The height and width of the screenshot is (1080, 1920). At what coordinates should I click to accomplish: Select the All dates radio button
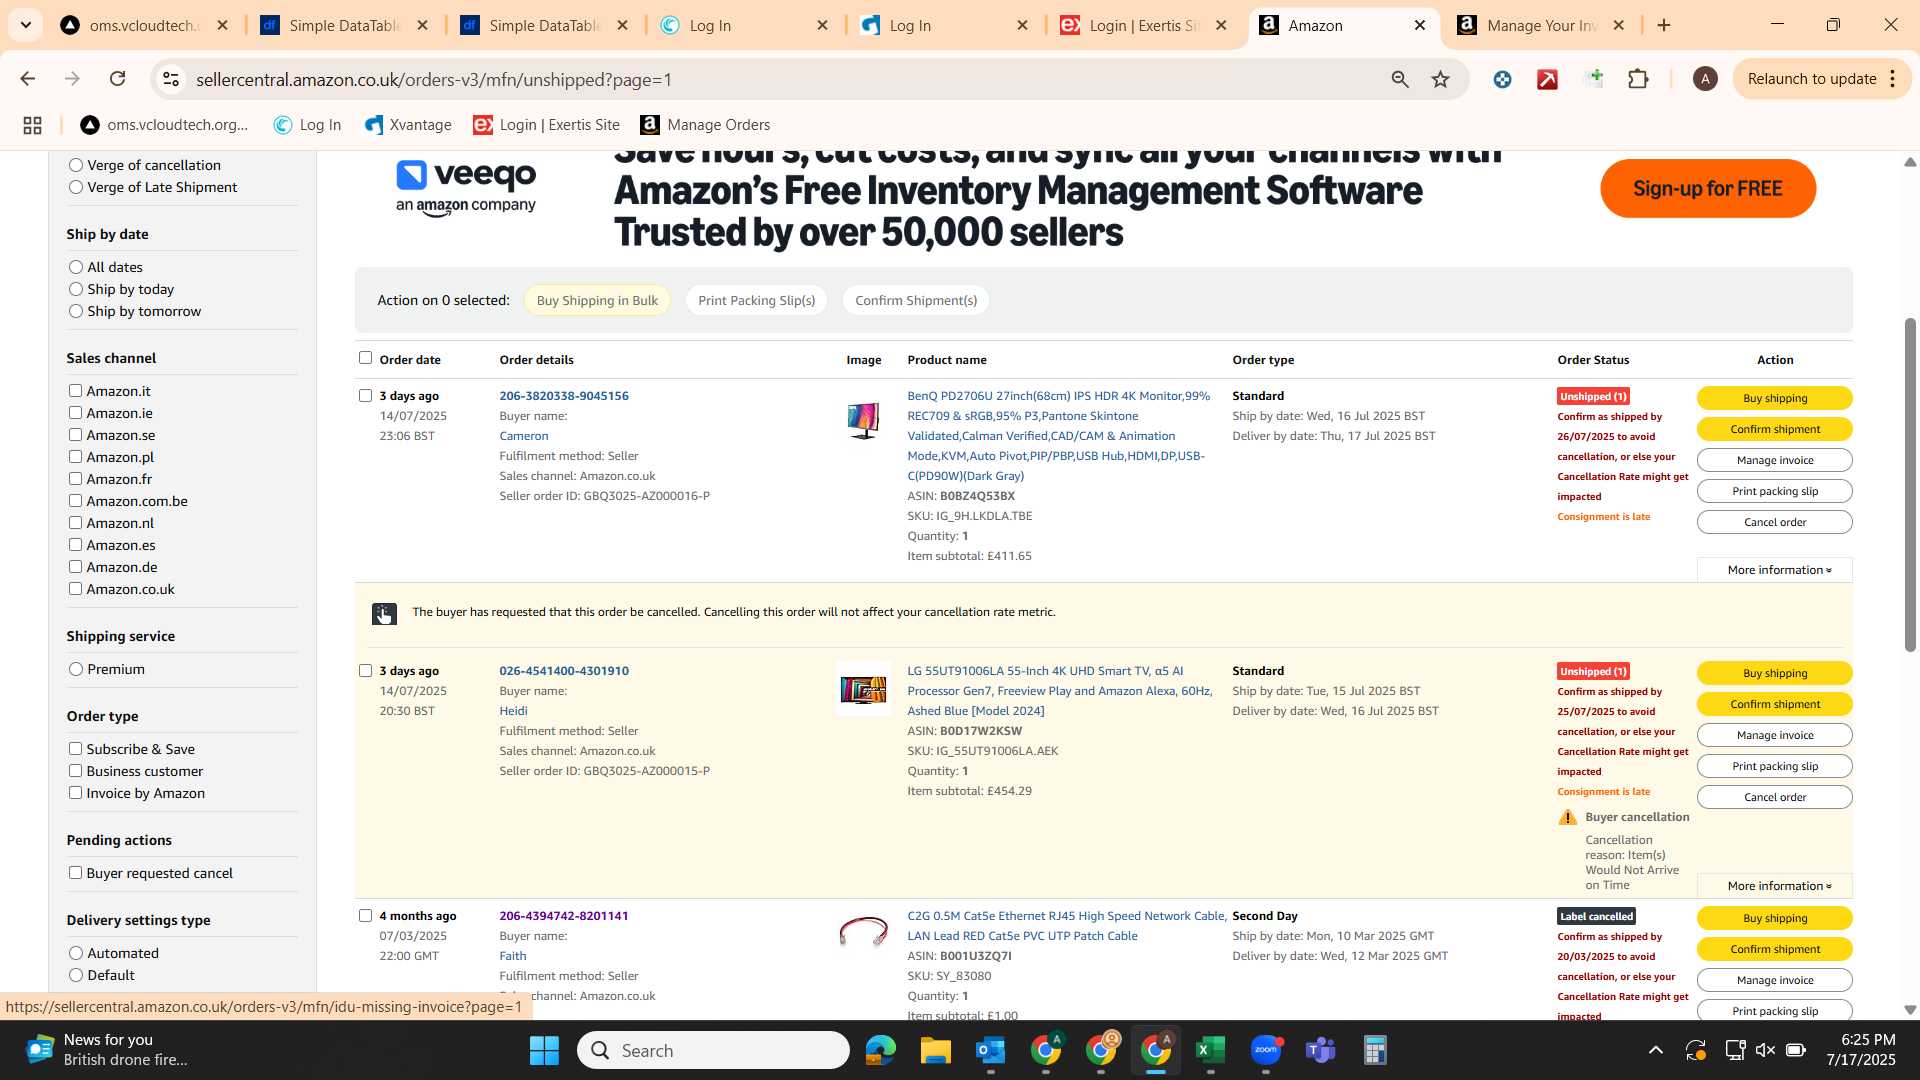click(76, 267)
